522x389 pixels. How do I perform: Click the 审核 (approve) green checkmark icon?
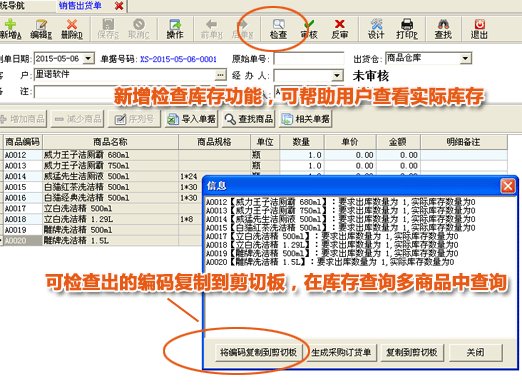(x=309, y=29)
